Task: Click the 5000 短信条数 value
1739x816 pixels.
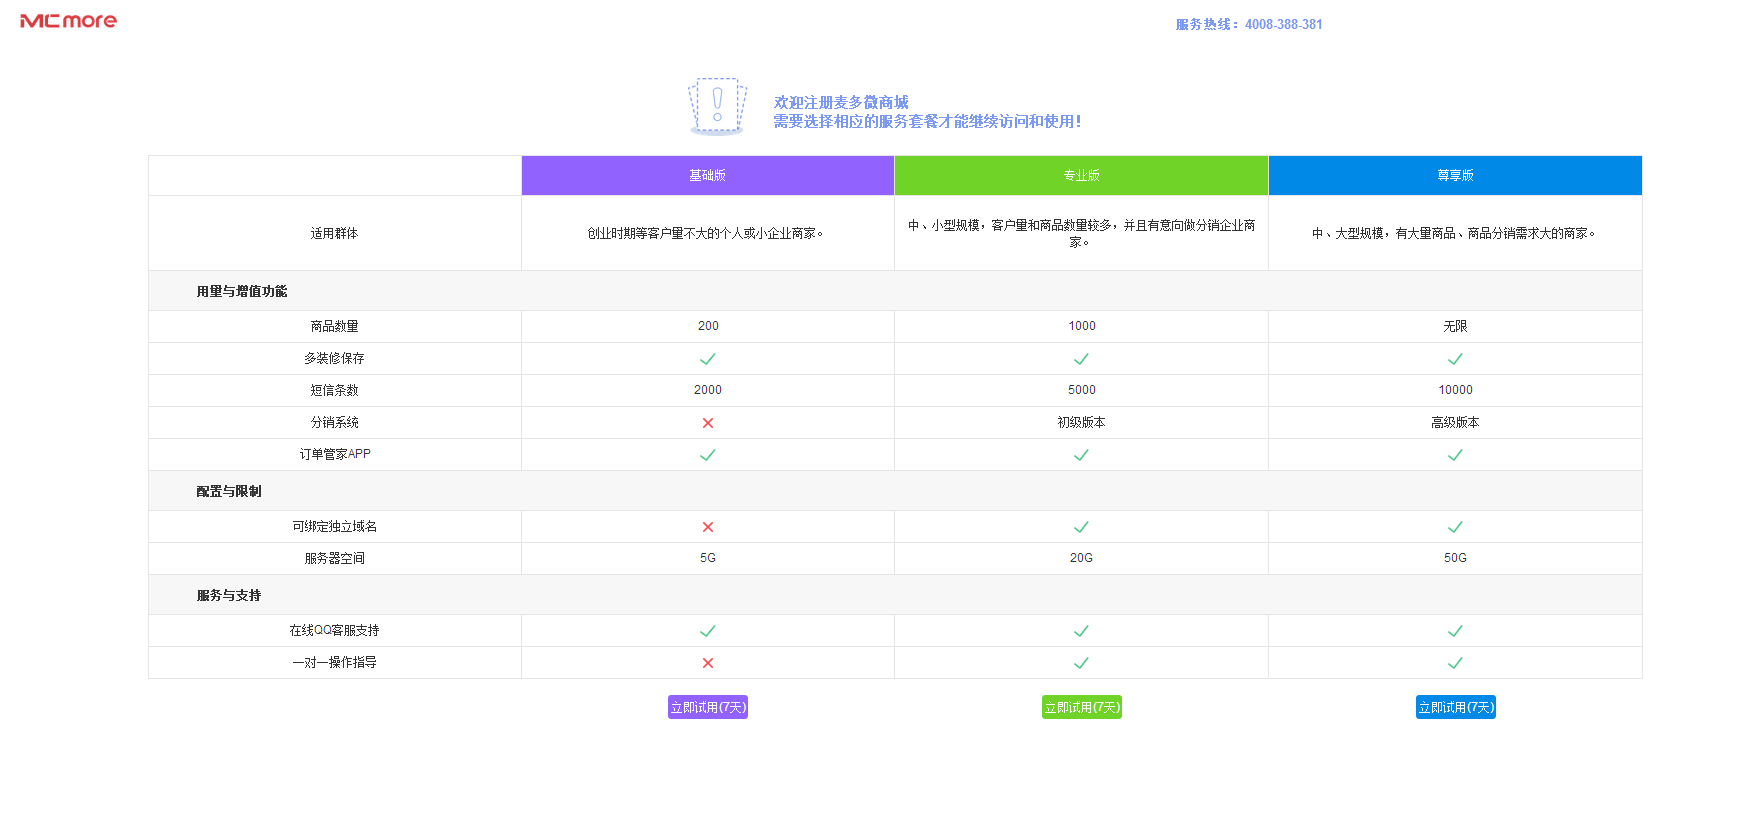Action: point(1081,390)
